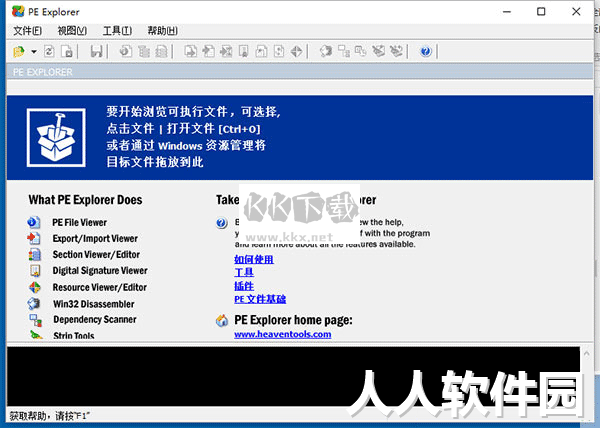This screenshot has height=428, width=600.
Task: Click the 'Dependency Scanner' text
Action: tap(95, 320)
